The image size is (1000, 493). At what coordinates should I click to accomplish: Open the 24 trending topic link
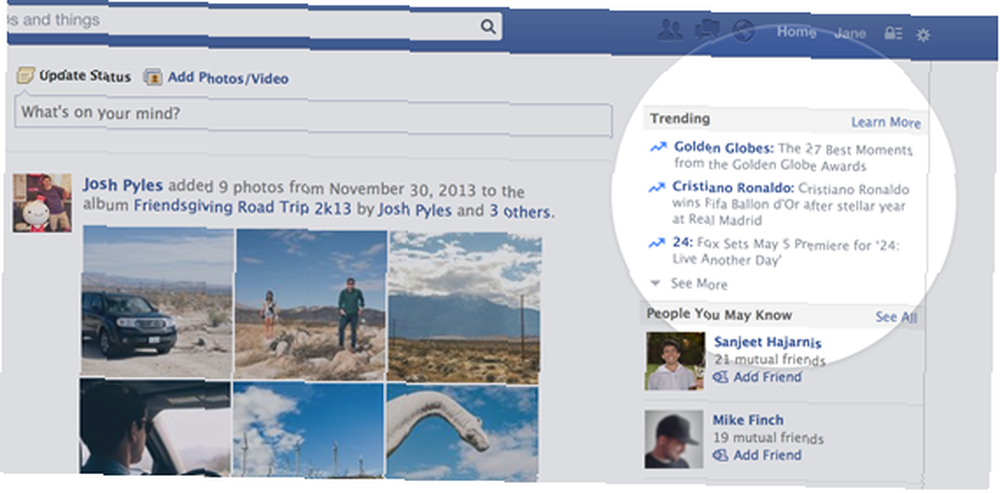coord(682,243)
